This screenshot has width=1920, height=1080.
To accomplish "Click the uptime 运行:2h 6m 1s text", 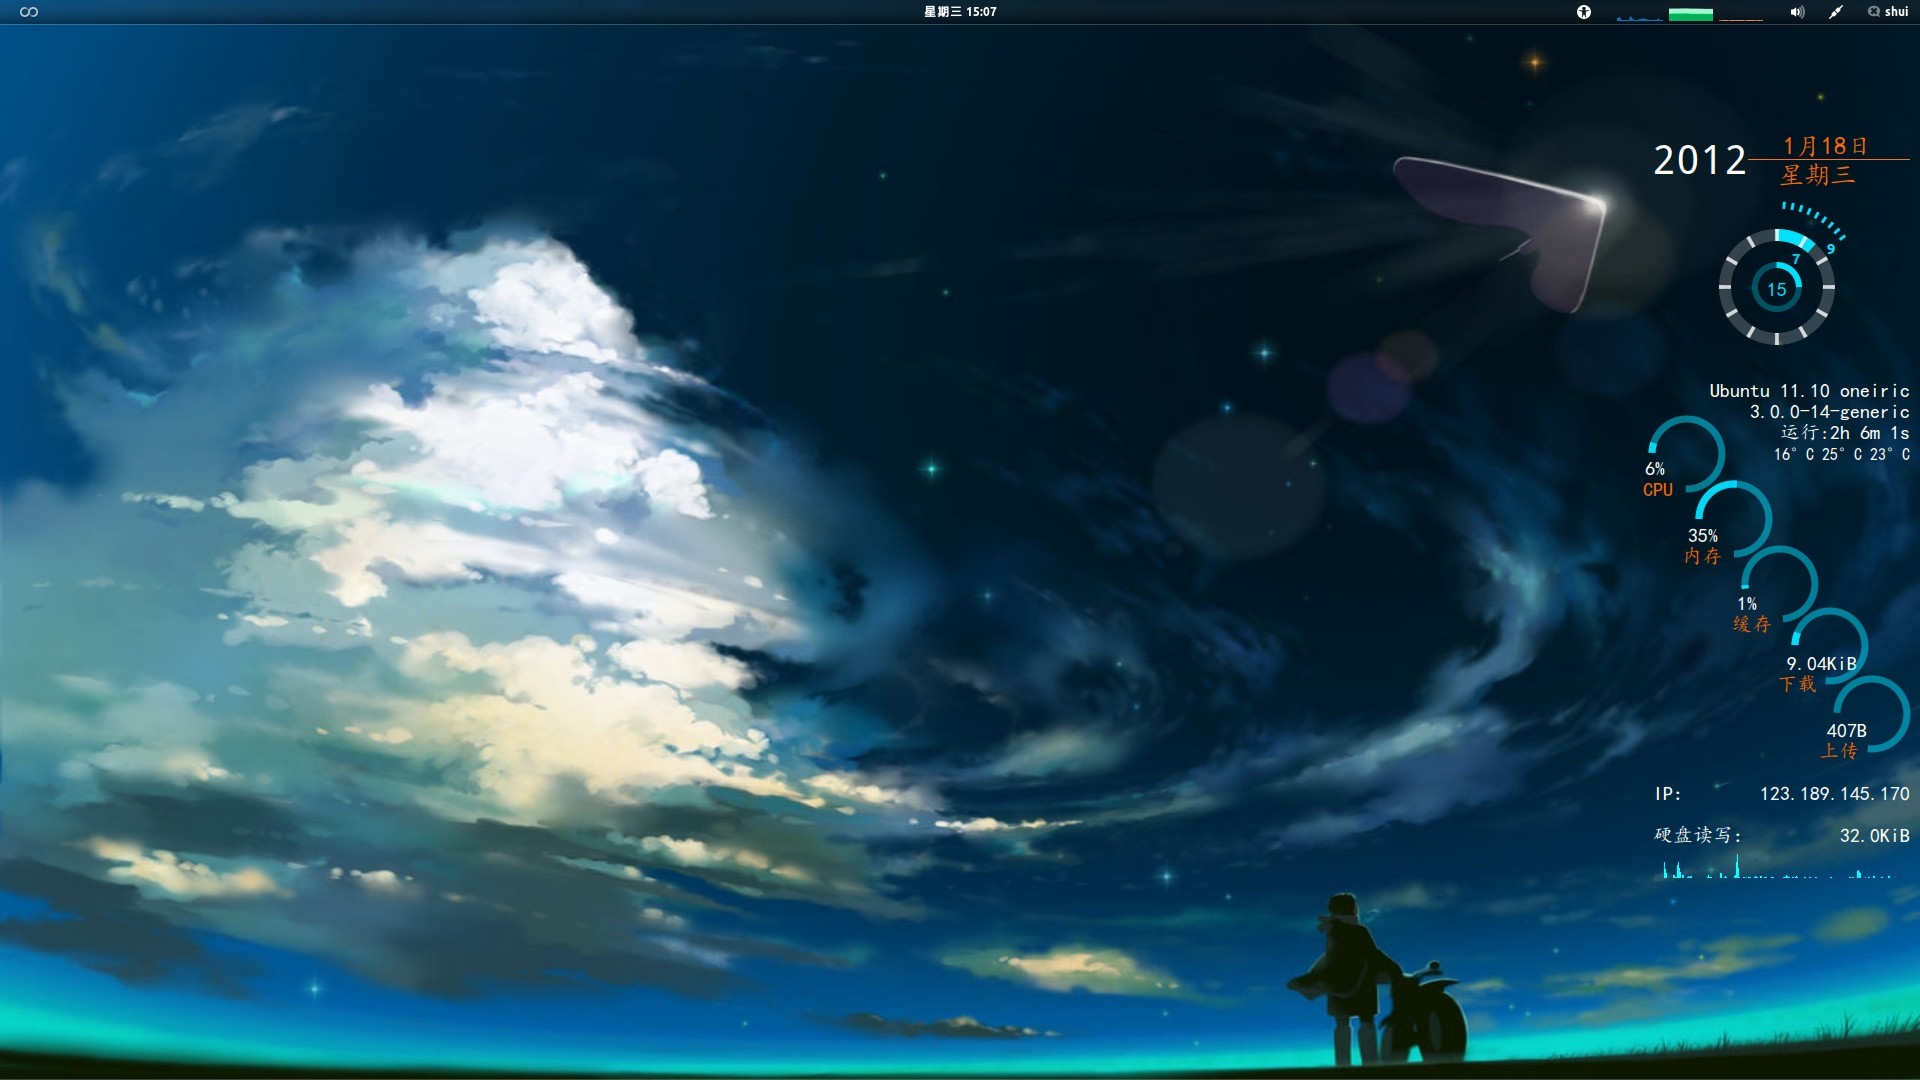I will 1845,433.
